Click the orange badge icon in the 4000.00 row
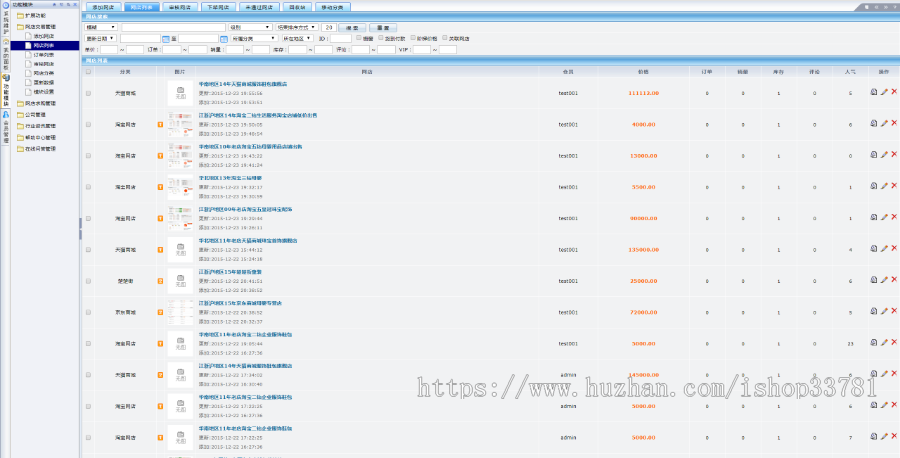 pos(160,125)
